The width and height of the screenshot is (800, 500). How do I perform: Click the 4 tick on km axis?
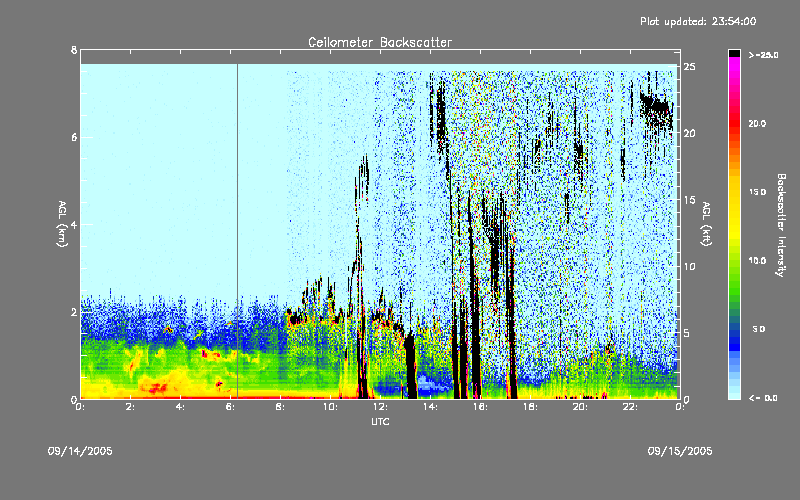tap(74, 224)
